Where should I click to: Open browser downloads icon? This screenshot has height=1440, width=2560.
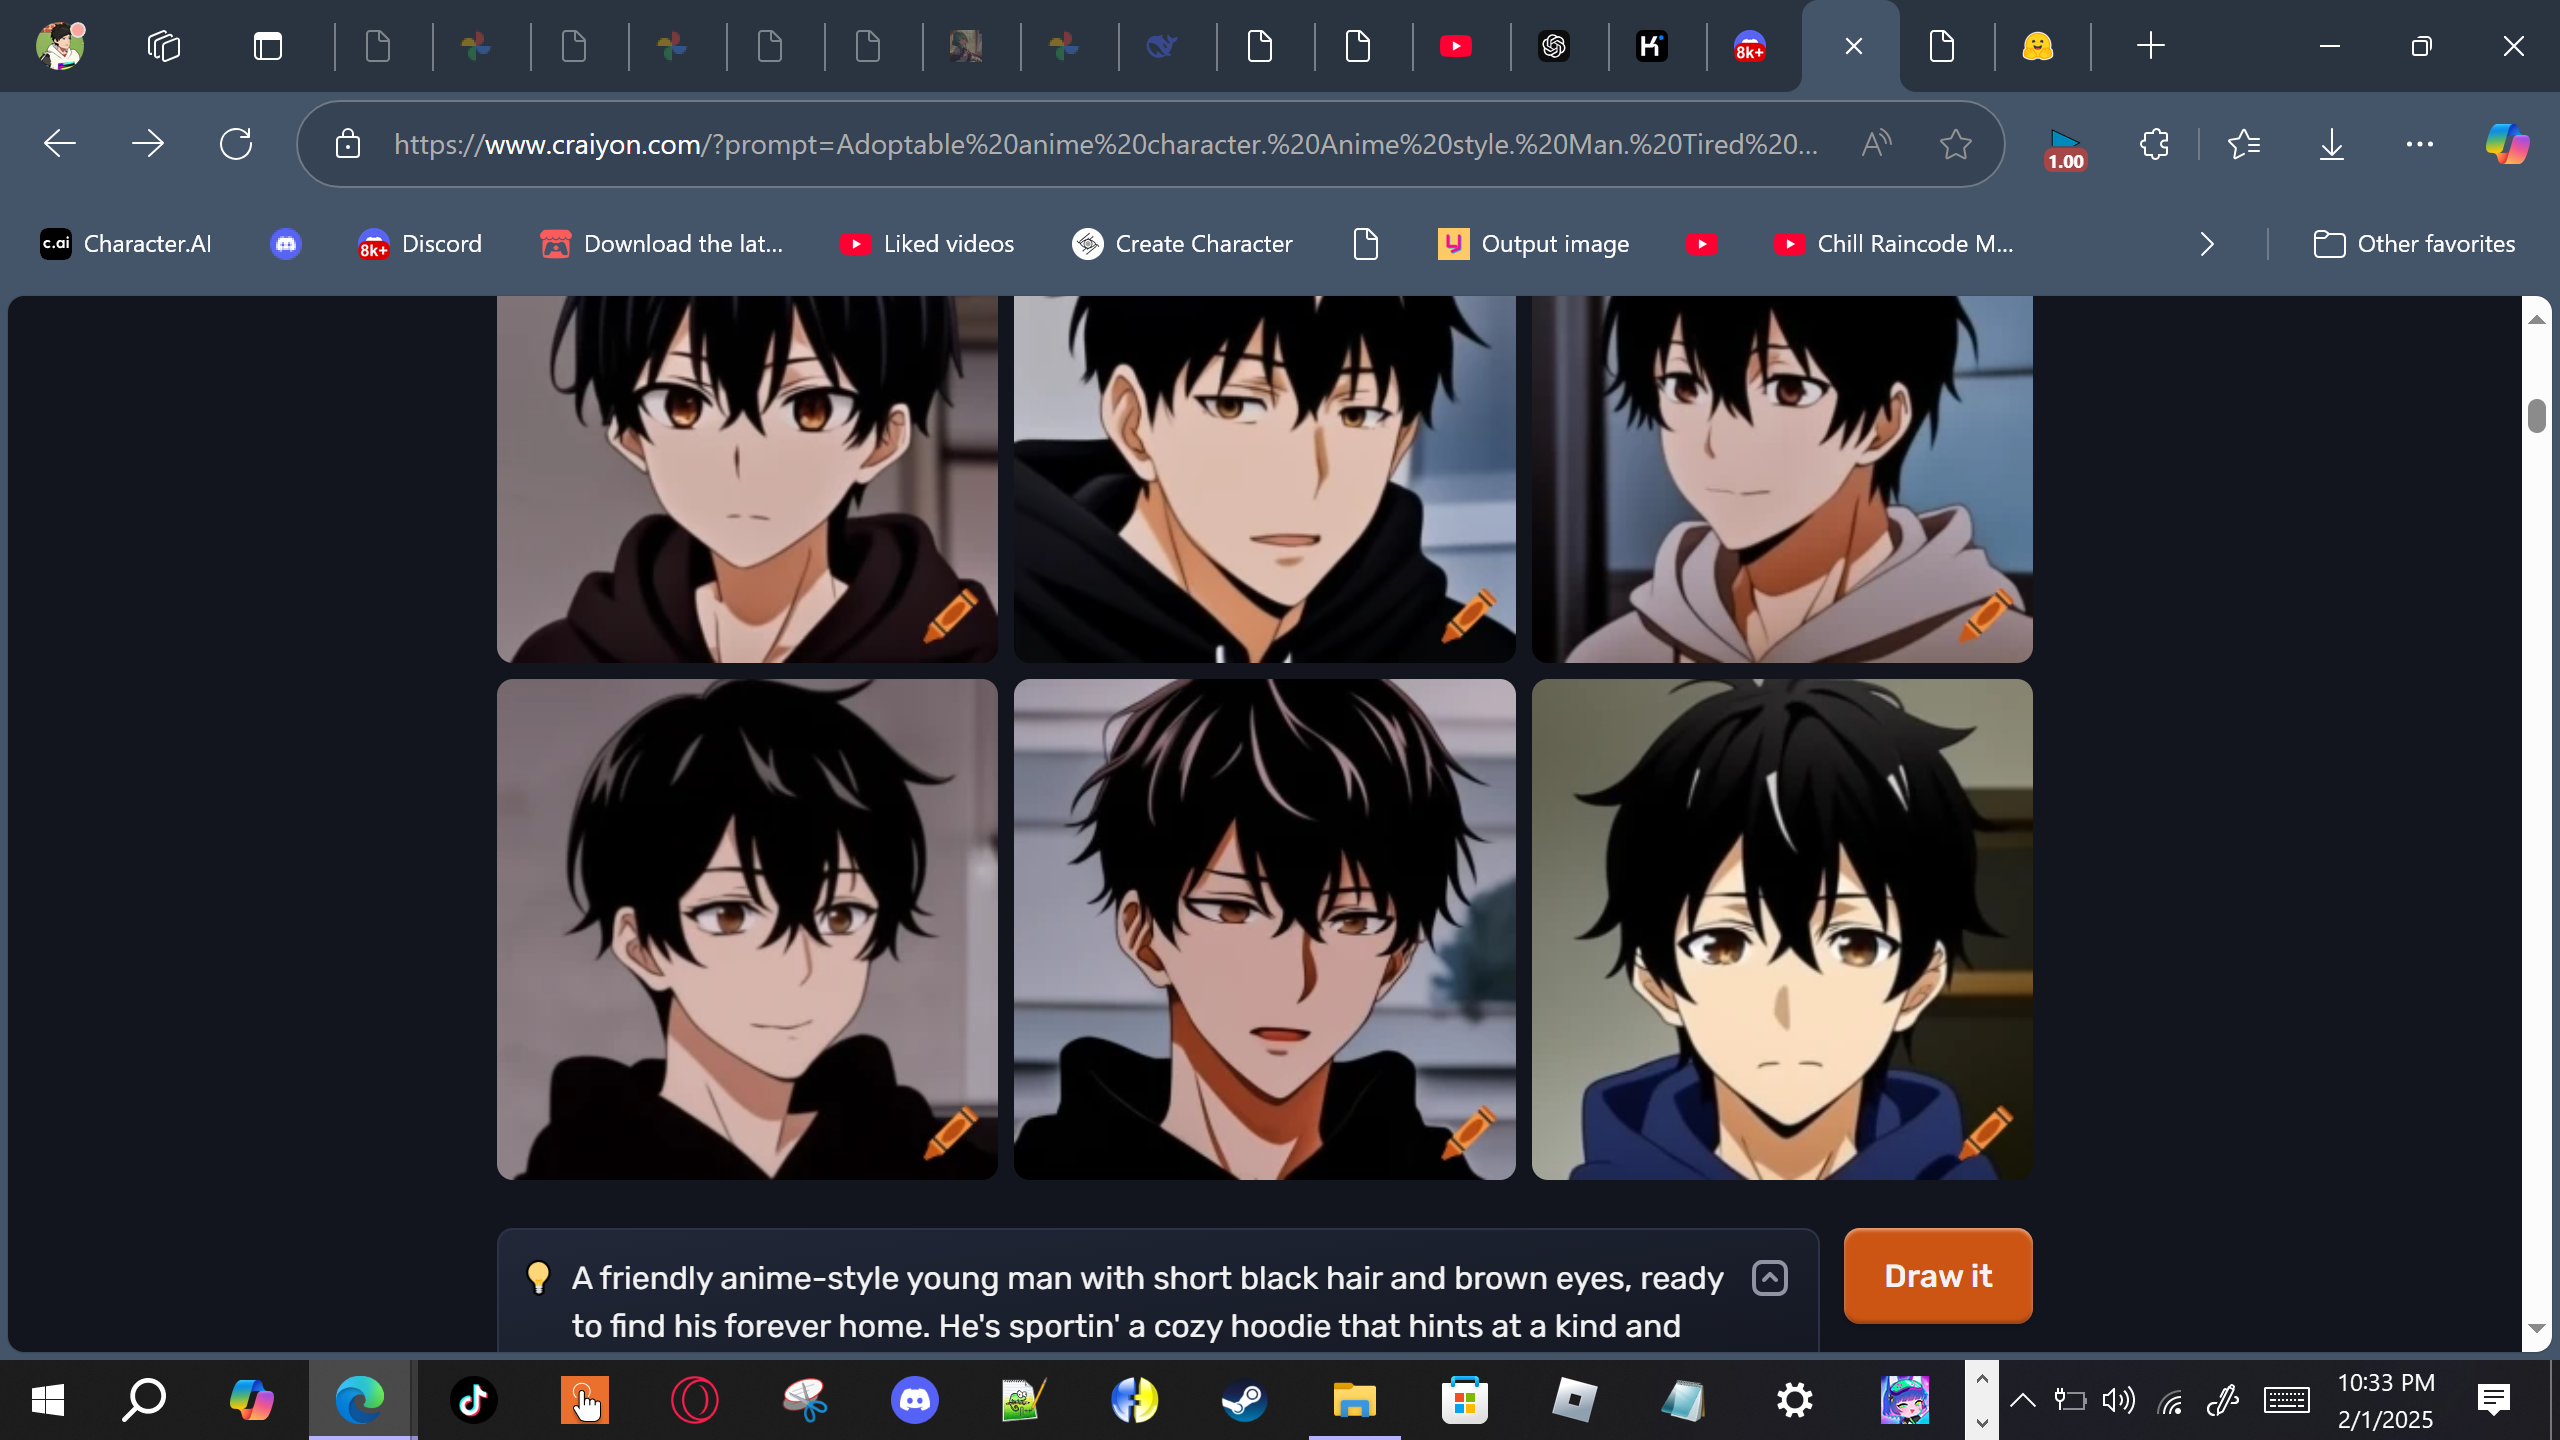(x=2331, y=144)
